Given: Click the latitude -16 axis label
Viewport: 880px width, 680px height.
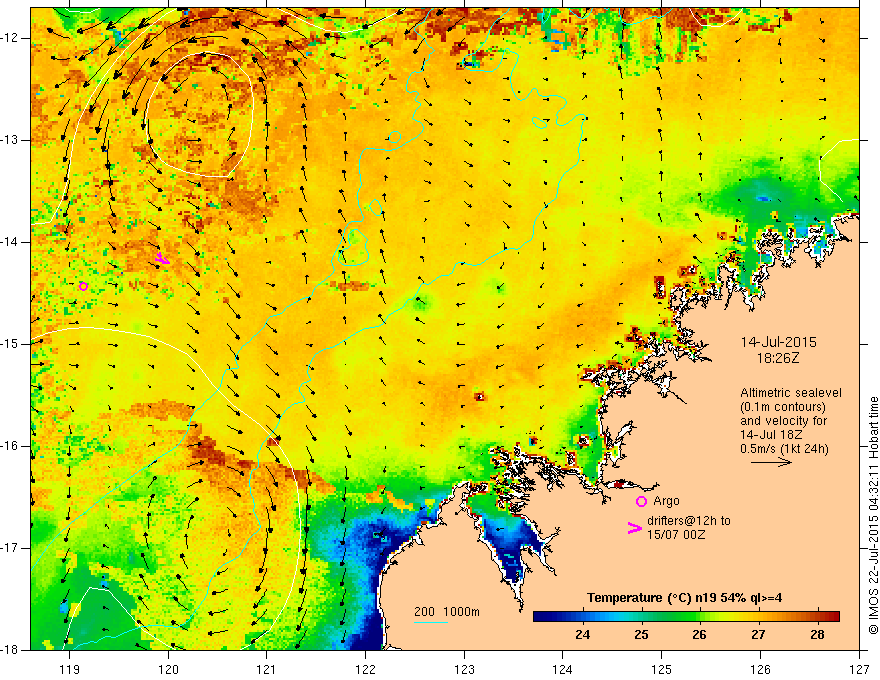Looking at the screenshot, I should [x=10, y=446].
